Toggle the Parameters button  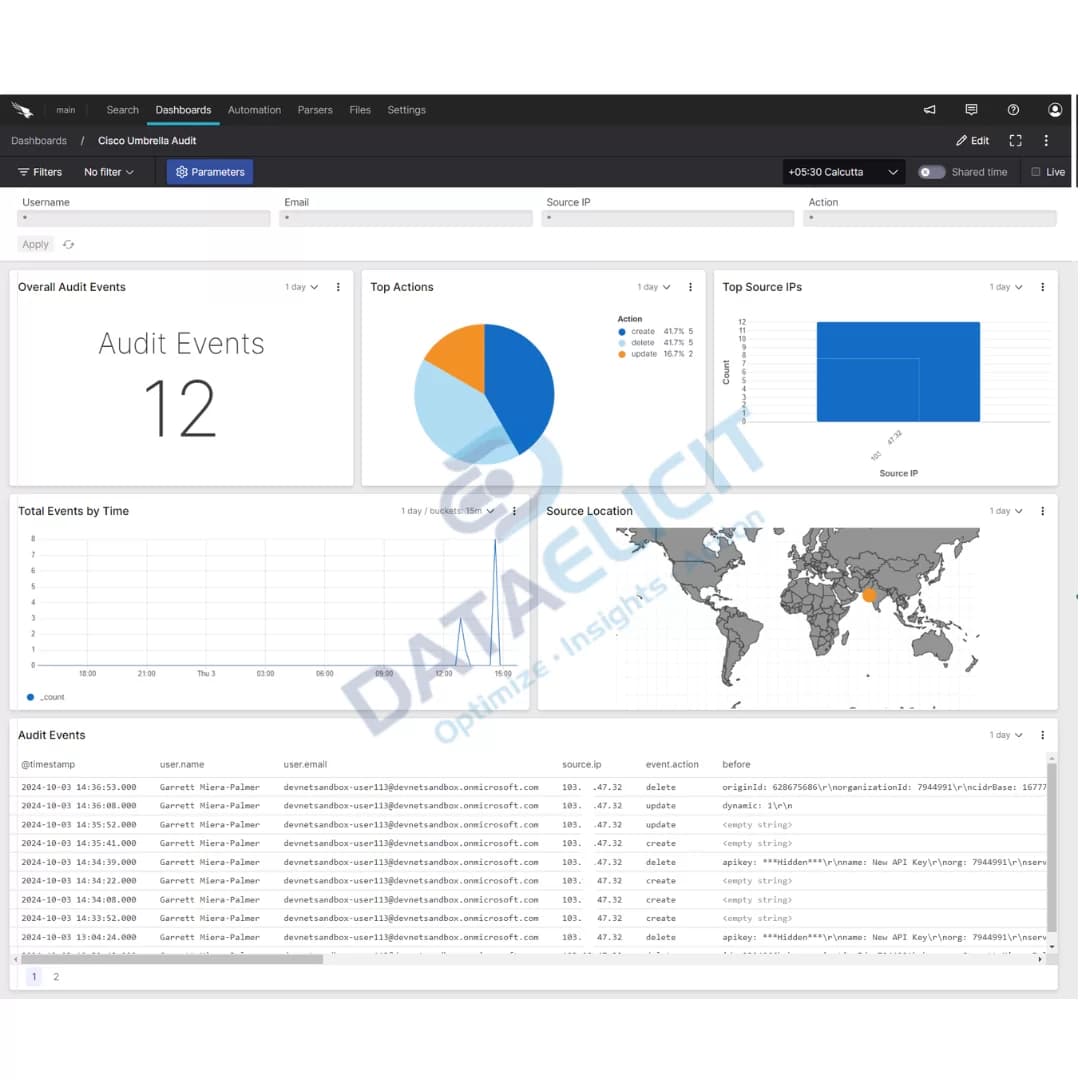[x=209, y=171]
